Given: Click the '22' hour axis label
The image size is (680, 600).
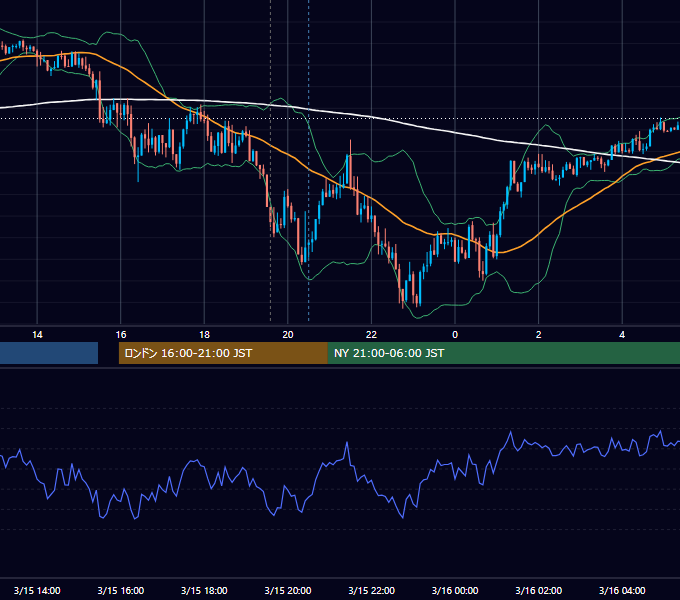Looking at the screenshot, I should tap(371, 335).
